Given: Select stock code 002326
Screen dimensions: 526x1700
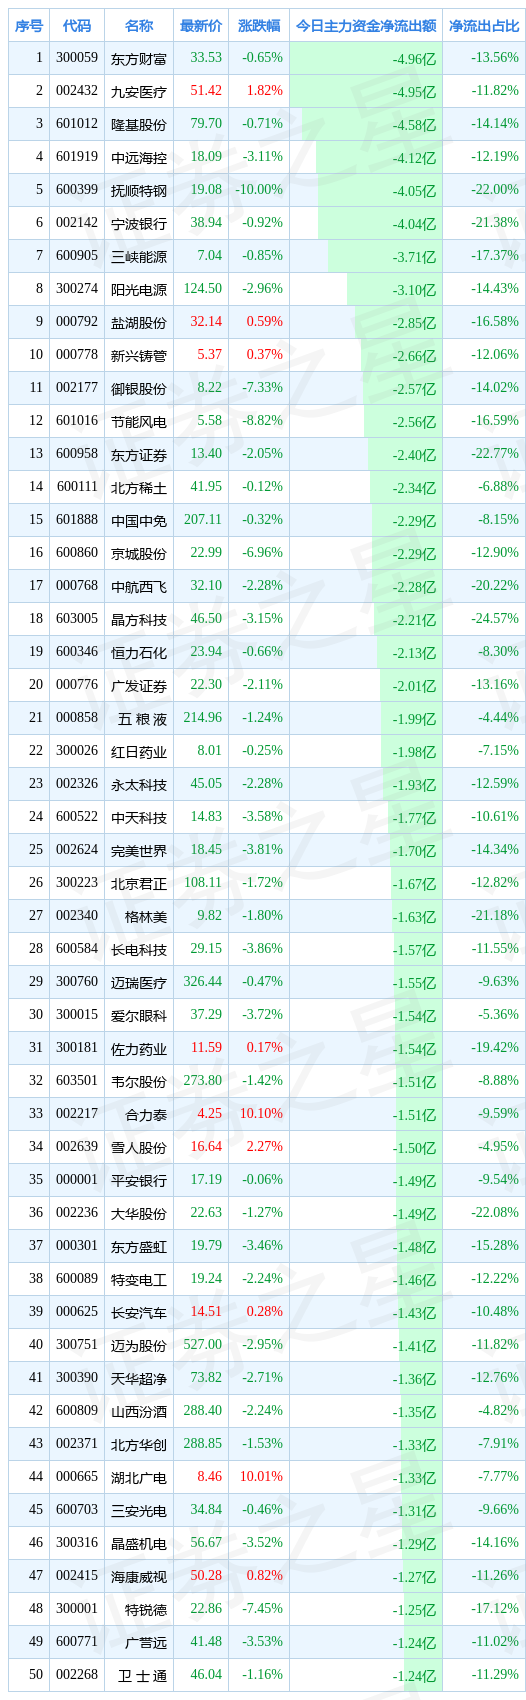Looking at the screenshot, I should [x=77, y=784].
